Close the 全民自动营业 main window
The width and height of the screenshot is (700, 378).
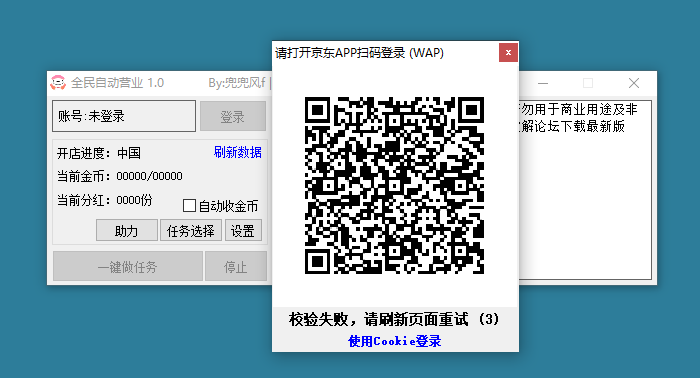[633, 83]
